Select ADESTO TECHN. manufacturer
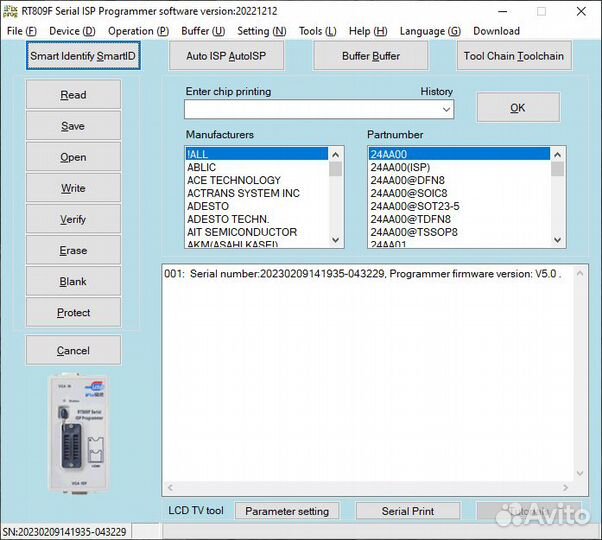602x540 pixels. coord(257,219)
